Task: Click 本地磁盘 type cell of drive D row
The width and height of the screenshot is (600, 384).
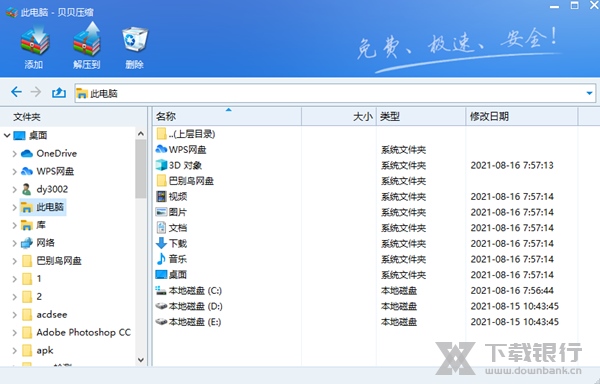Action: (x=399, y=306)
